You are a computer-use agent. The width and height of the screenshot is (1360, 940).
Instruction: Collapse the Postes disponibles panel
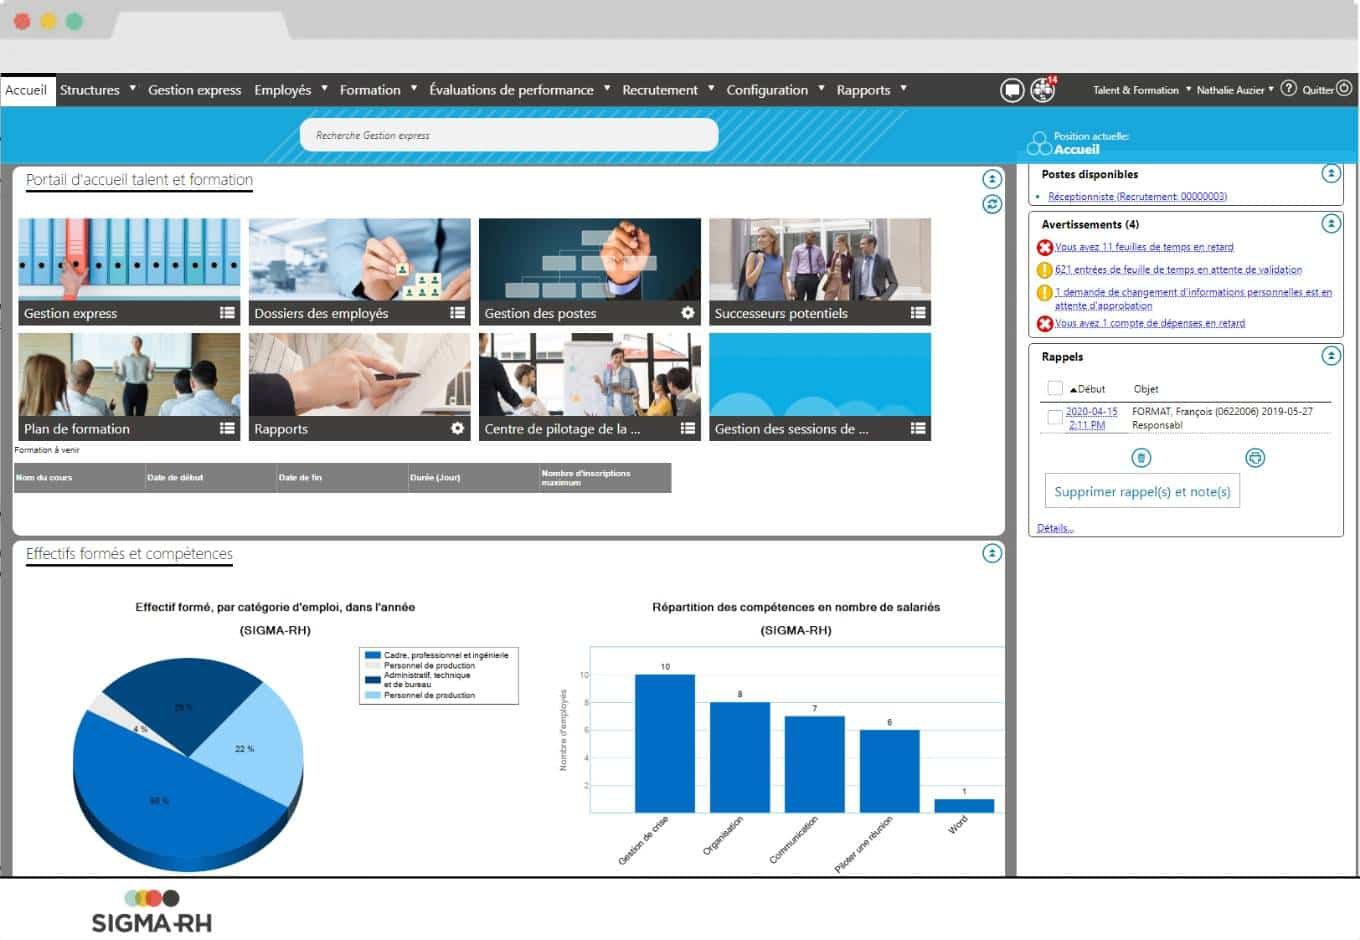click(1331, 173)
